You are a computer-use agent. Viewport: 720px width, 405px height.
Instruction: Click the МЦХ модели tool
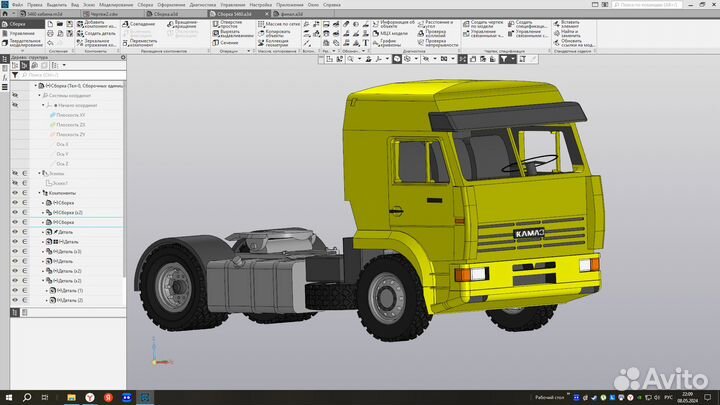(x=390, y=34)
